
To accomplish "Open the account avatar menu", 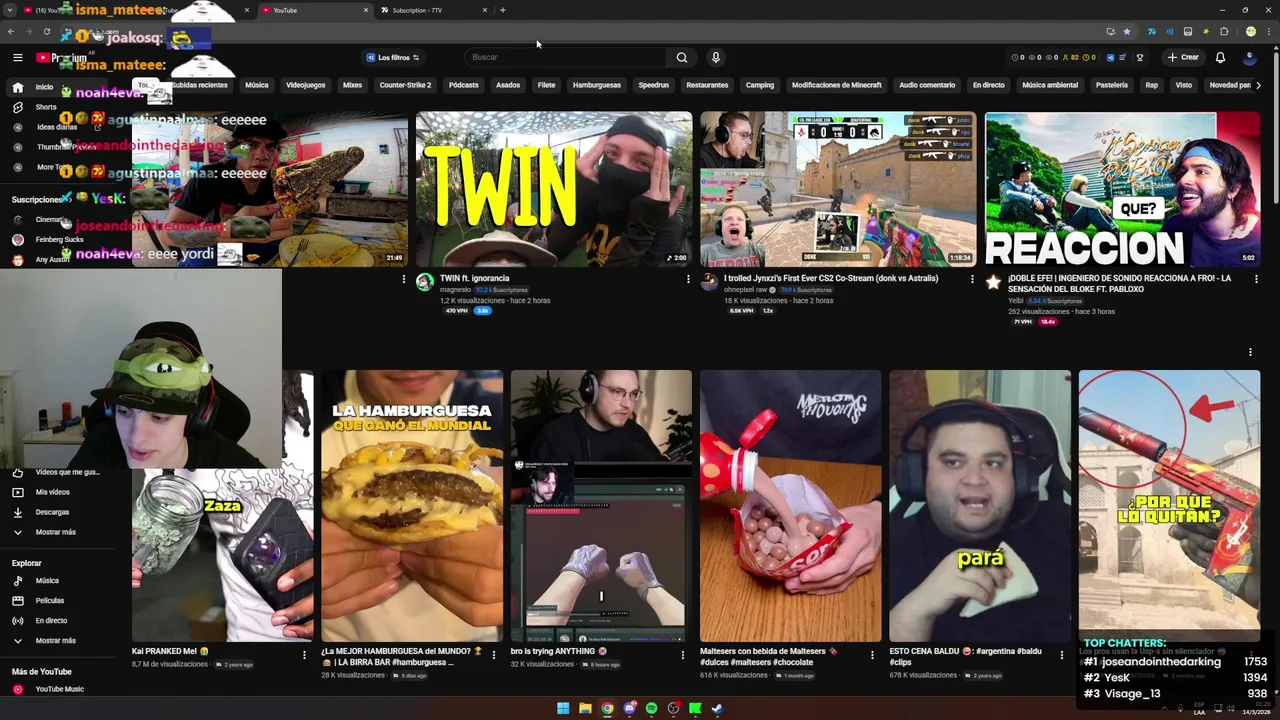I will click(1249, 57).
